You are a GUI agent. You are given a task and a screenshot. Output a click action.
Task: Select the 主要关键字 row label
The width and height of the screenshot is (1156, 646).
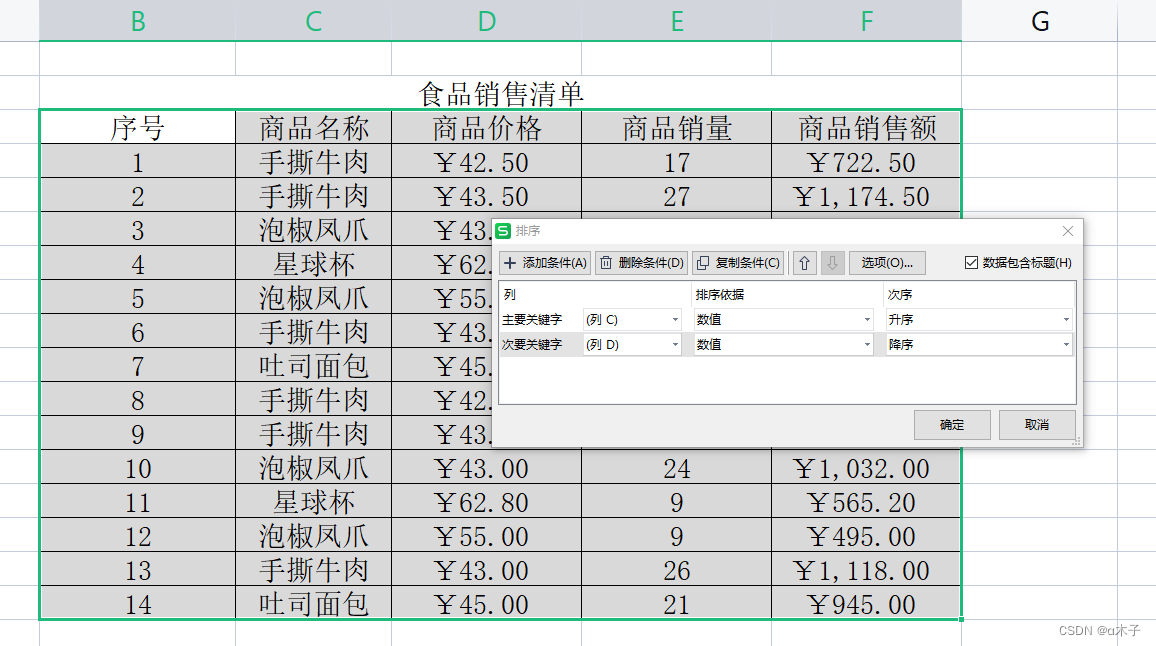(532, 319)
